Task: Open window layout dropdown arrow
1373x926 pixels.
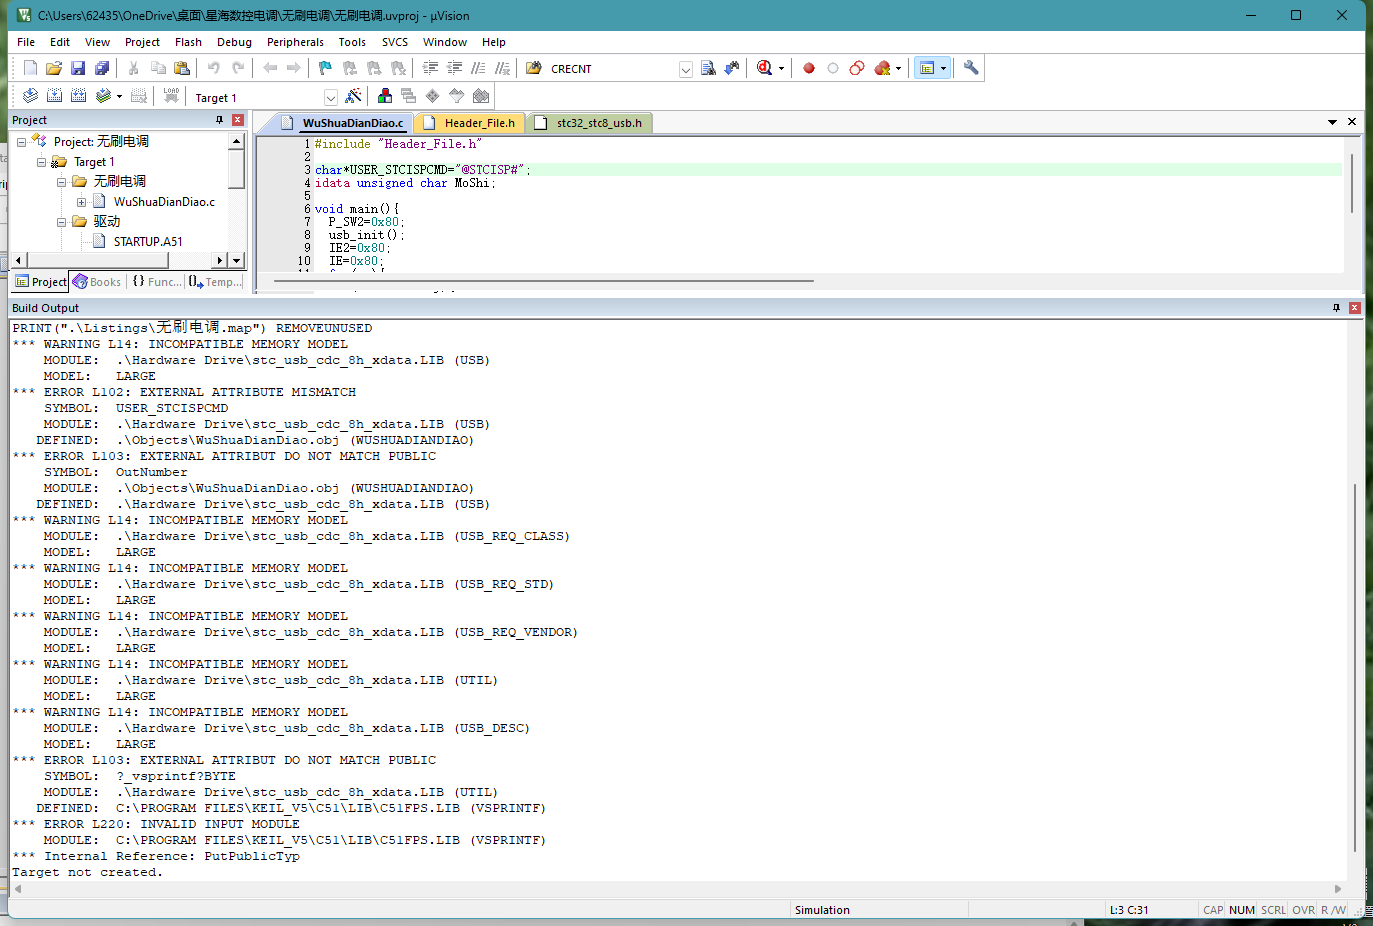Action: coord(943,68)
